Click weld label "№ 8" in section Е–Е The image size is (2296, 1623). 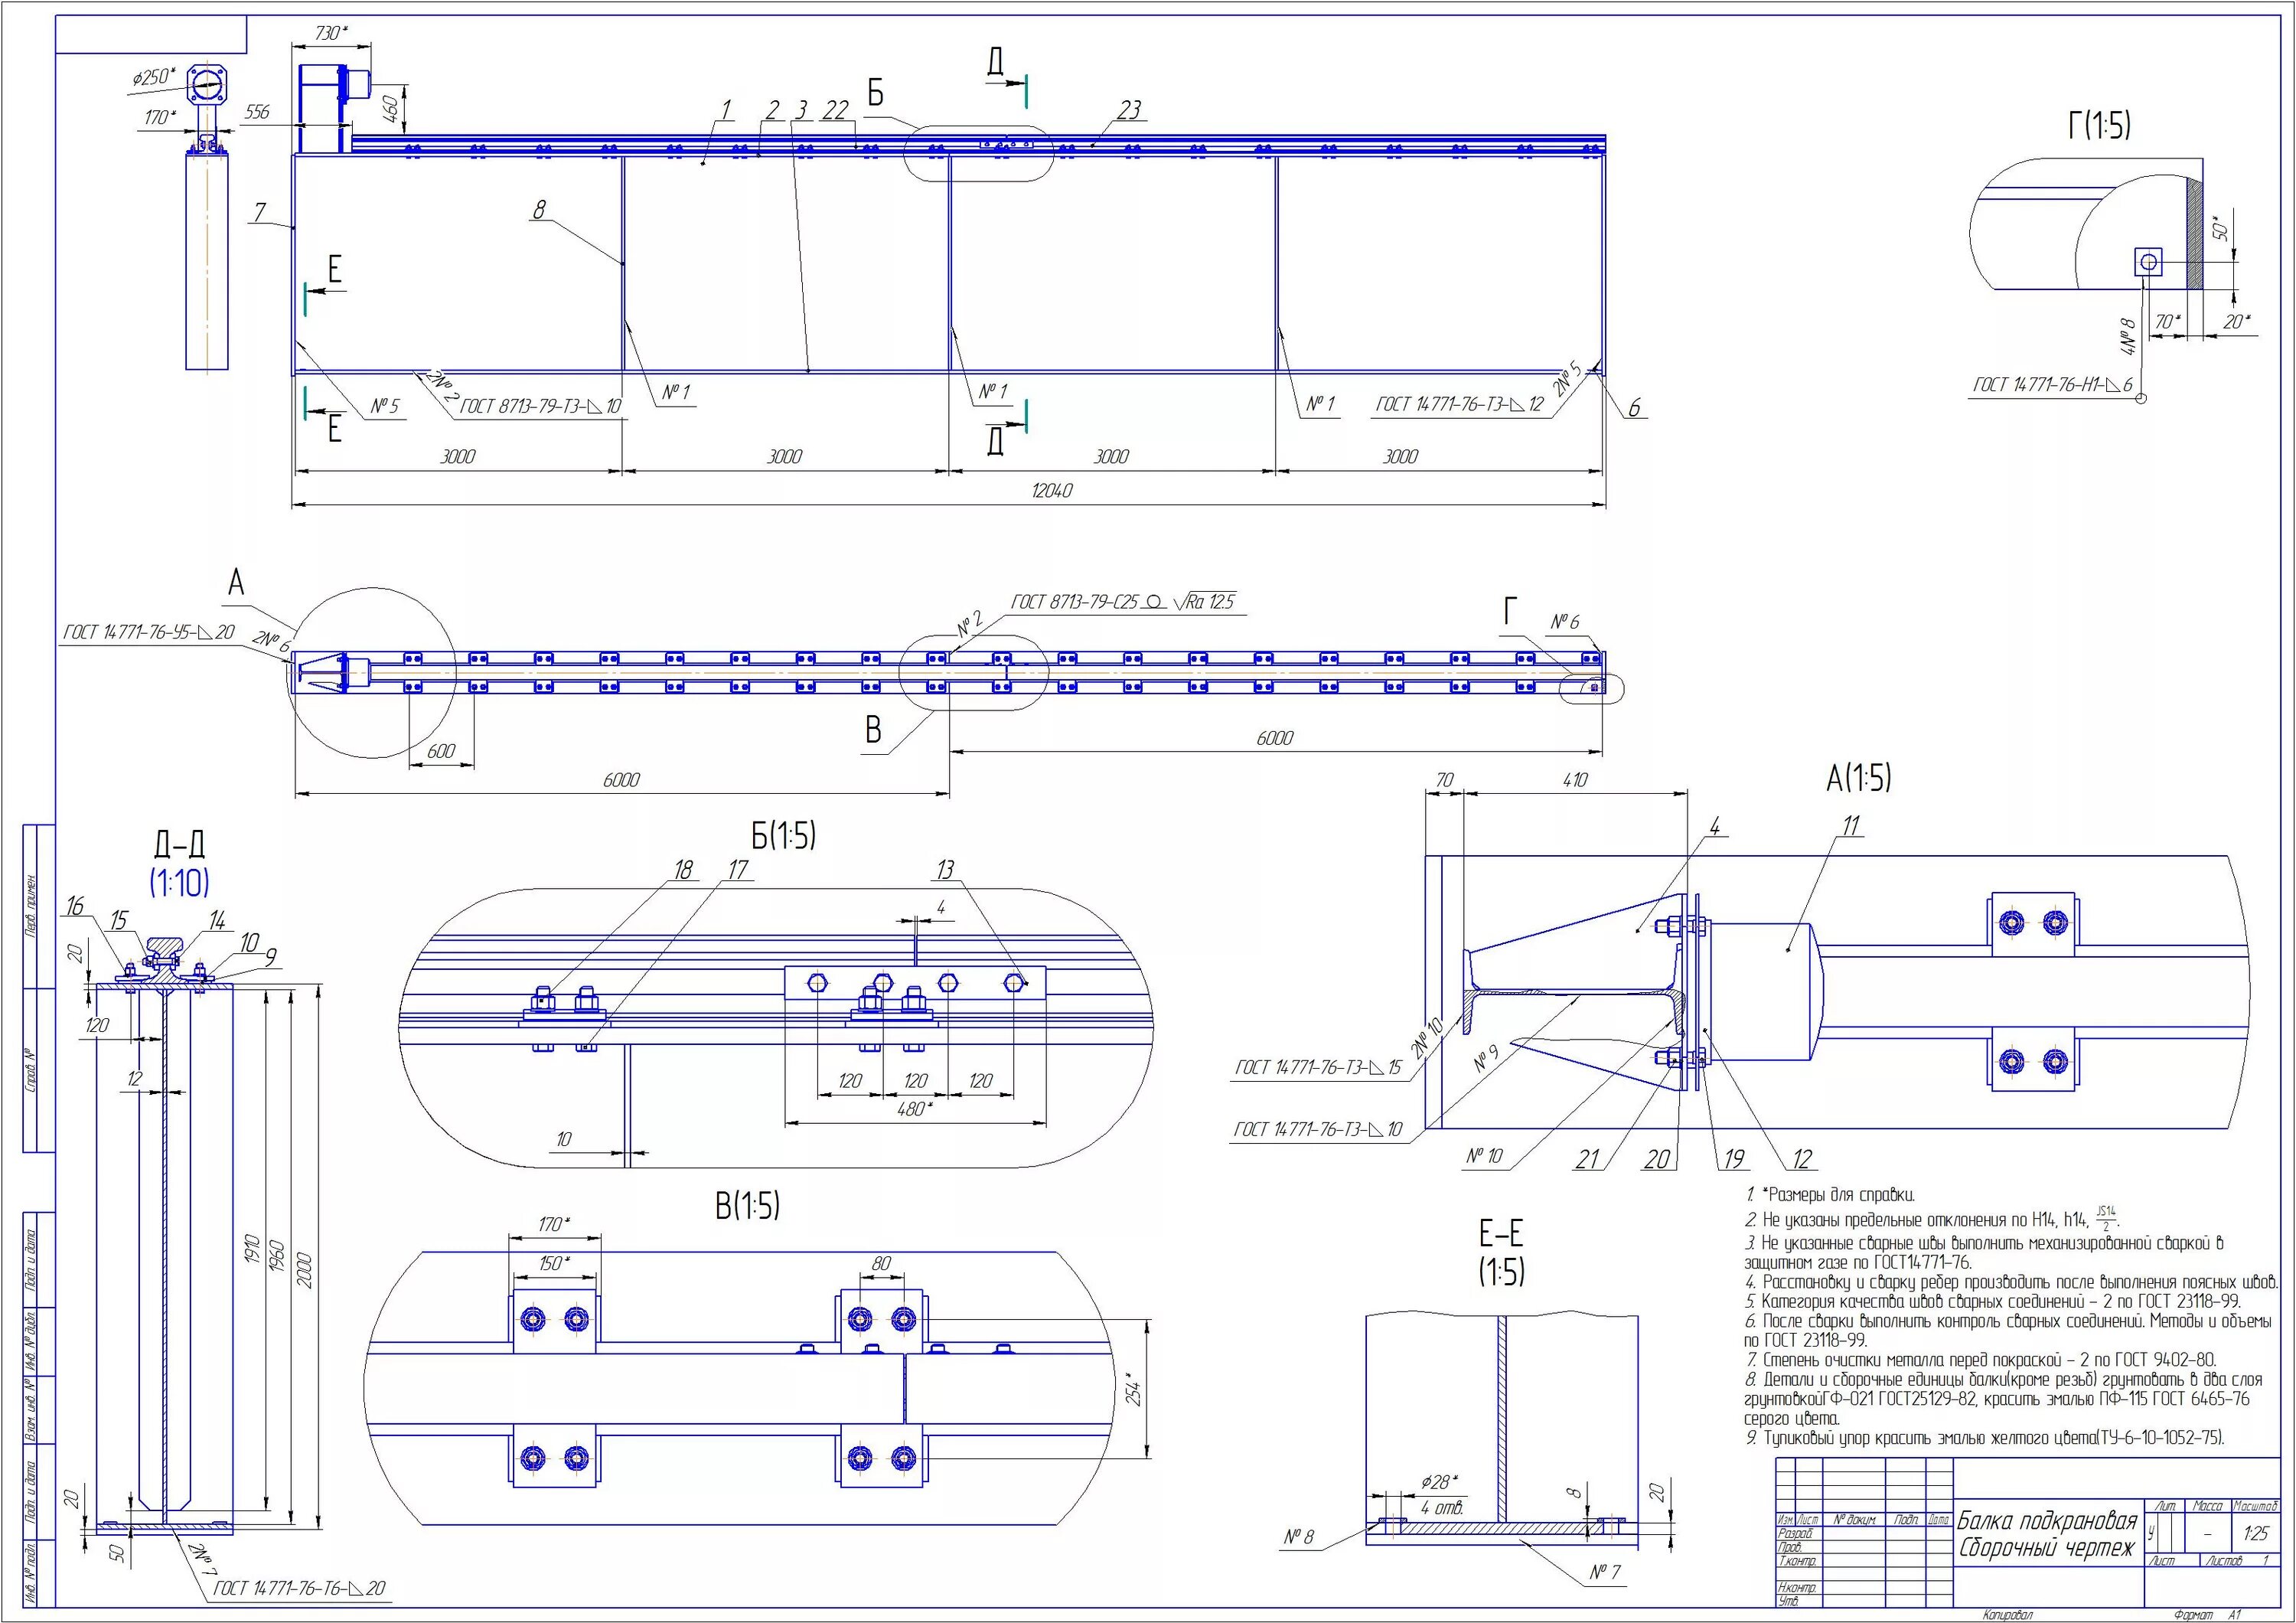click(x=1298, y=1536)
